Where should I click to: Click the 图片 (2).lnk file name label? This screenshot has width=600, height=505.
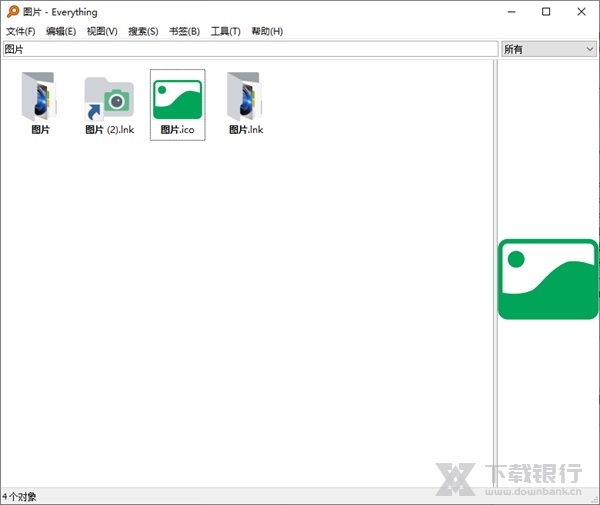(109, 130)
